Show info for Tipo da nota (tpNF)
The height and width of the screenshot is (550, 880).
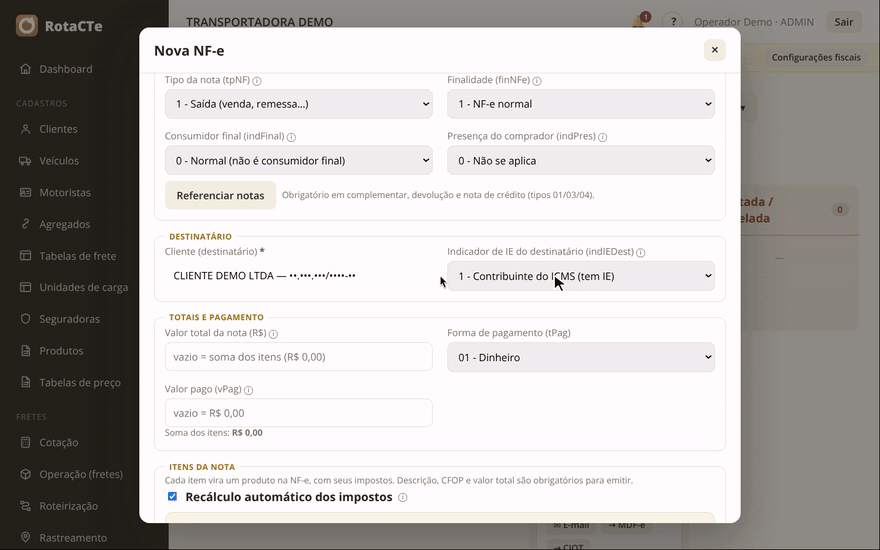point(257,81)
